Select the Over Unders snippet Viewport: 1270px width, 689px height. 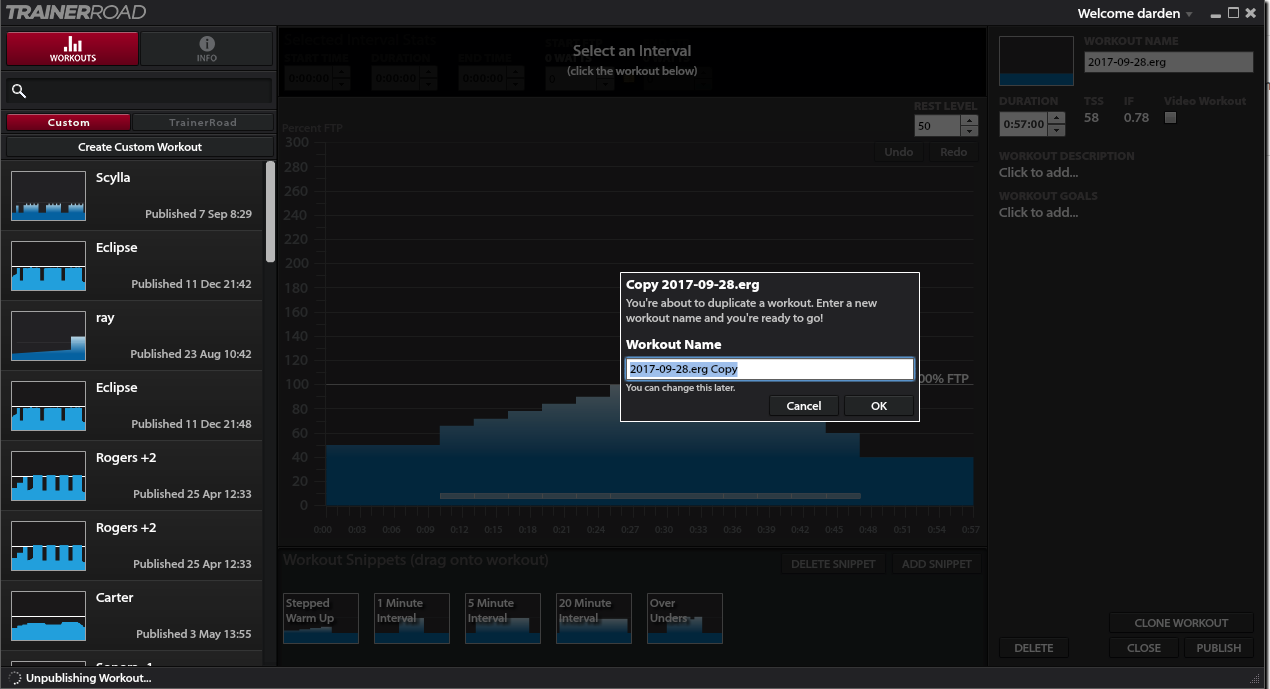(x=685, y=618)
